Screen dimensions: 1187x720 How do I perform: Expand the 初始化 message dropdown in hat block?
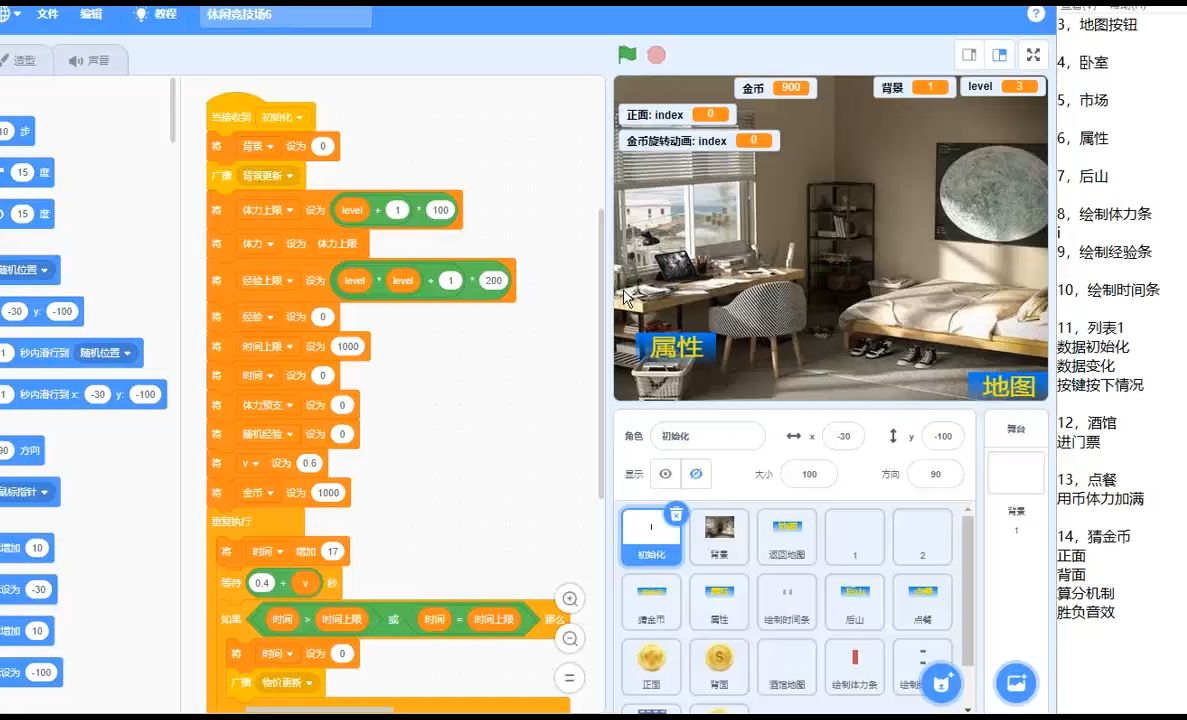(299, 117)
